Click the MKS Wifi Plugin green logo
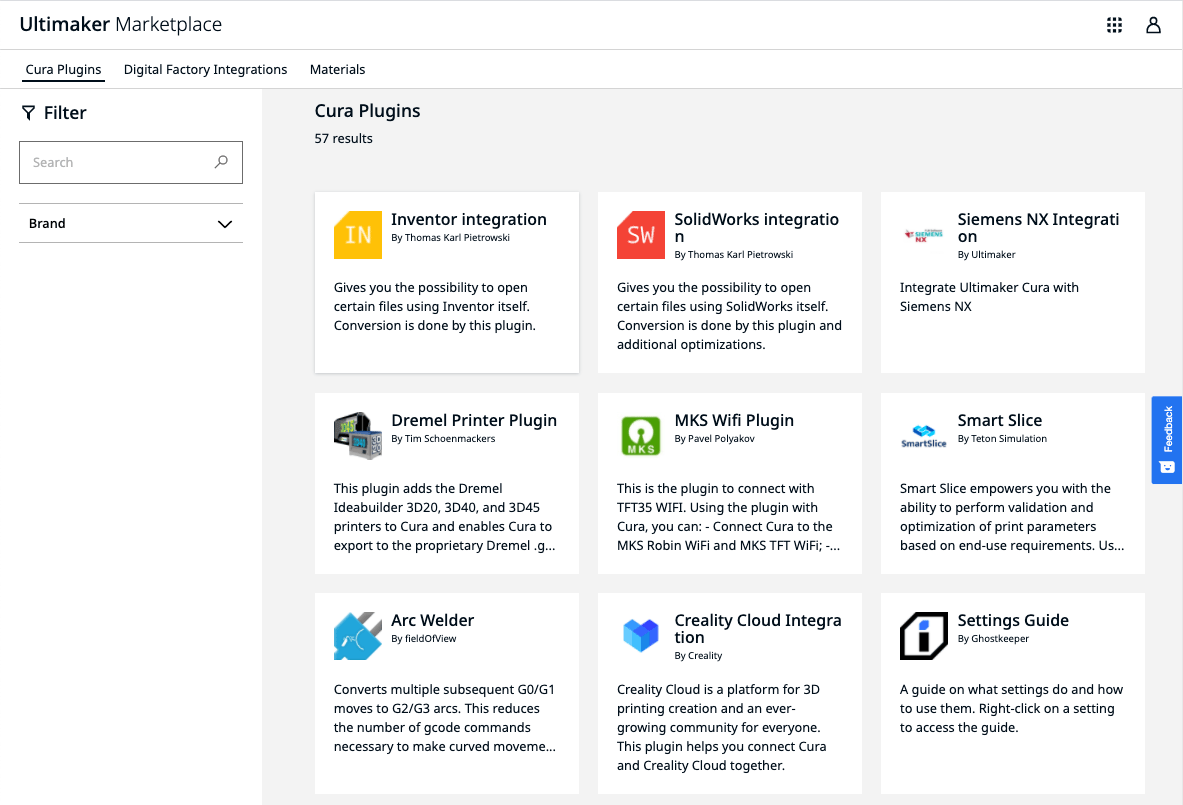This screenshot has width=1183, height=805. click(x=641, y=435)
